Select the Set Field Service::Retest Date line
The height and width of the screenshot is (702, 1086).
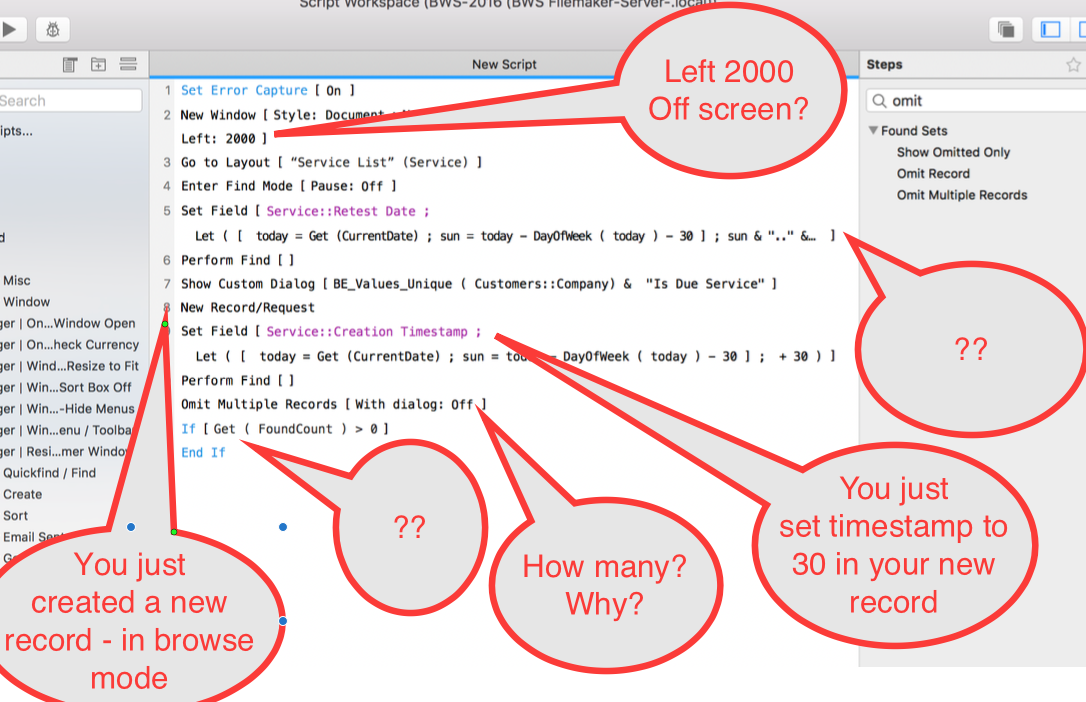(x=305, y=211)
